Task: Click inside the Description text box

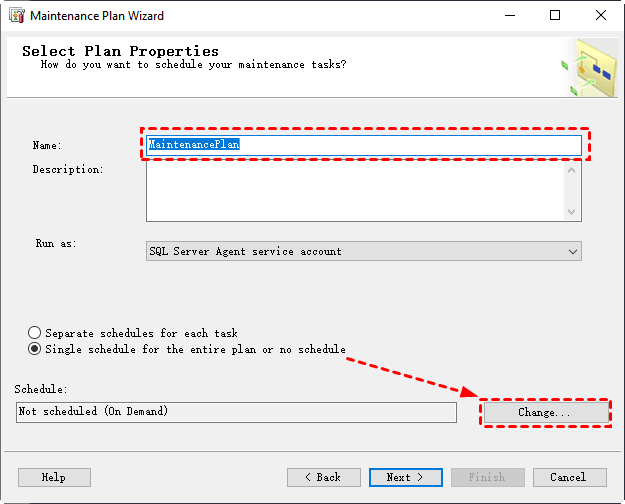Action: coord(355,191)
